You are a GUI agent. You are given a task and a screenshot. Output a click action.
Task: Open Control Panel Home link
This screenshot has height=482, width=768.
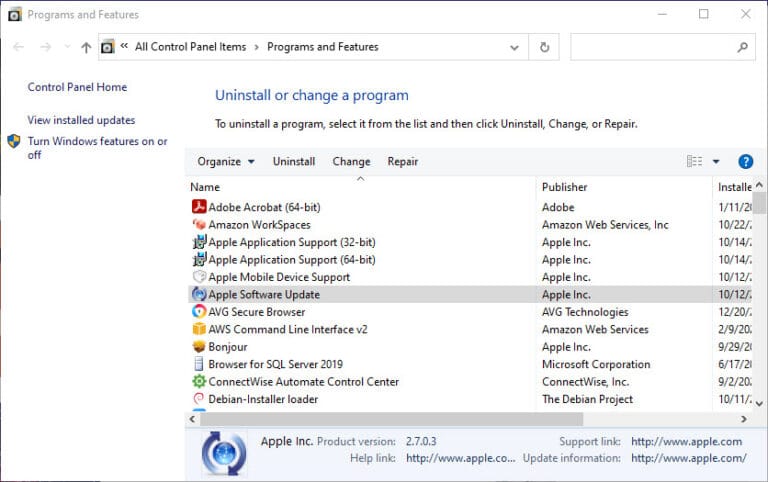(77, 87)
